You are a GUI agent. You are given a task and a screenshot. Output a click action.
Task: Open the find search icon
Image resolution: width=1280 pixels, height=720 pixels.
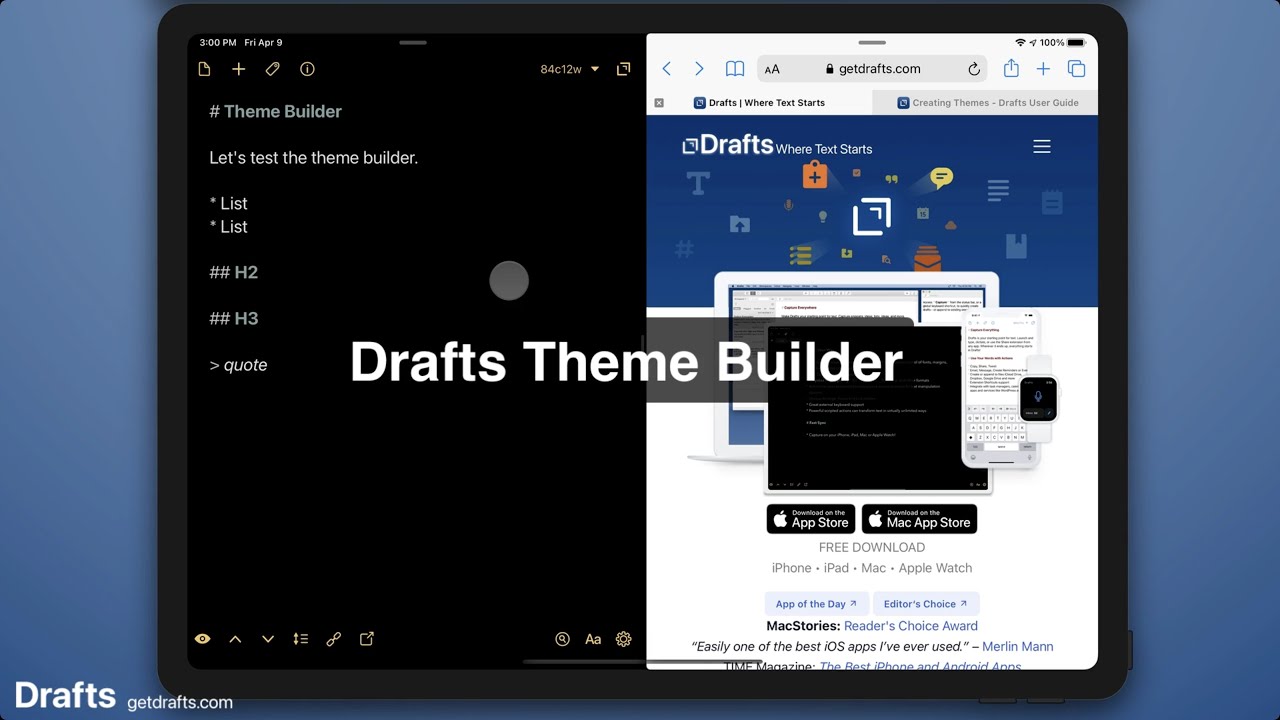pyautogui.click(x=562, y=639)
